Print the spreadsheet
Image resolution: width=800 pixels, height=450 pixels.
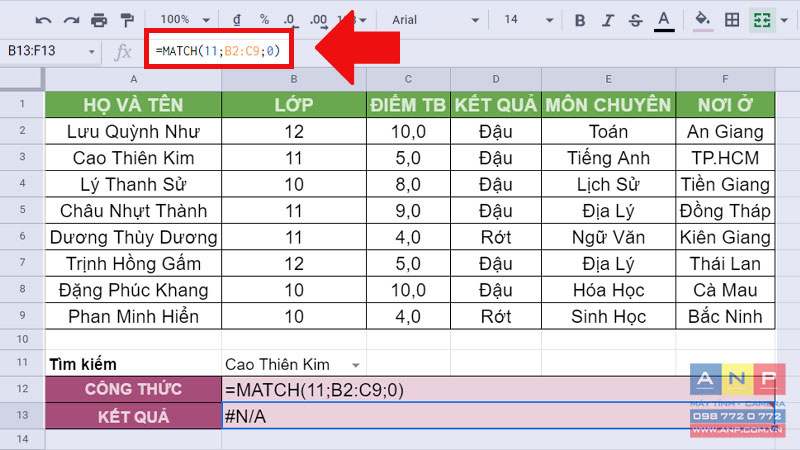coord(99,20)
